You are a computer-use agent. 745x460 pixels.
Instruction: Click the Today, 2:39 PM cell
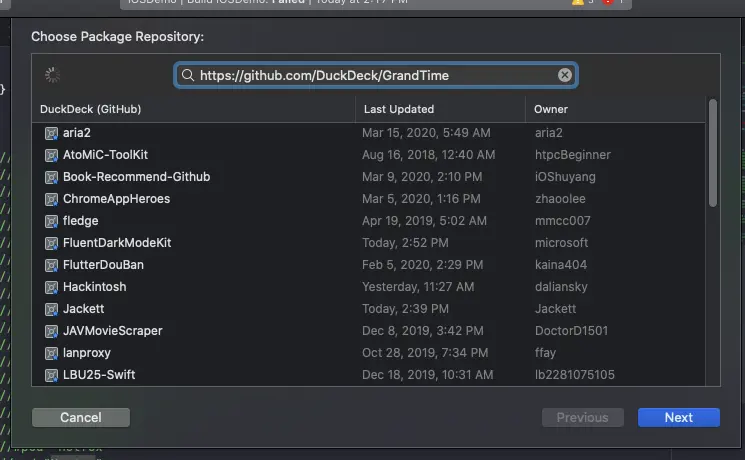click(405, 309)
